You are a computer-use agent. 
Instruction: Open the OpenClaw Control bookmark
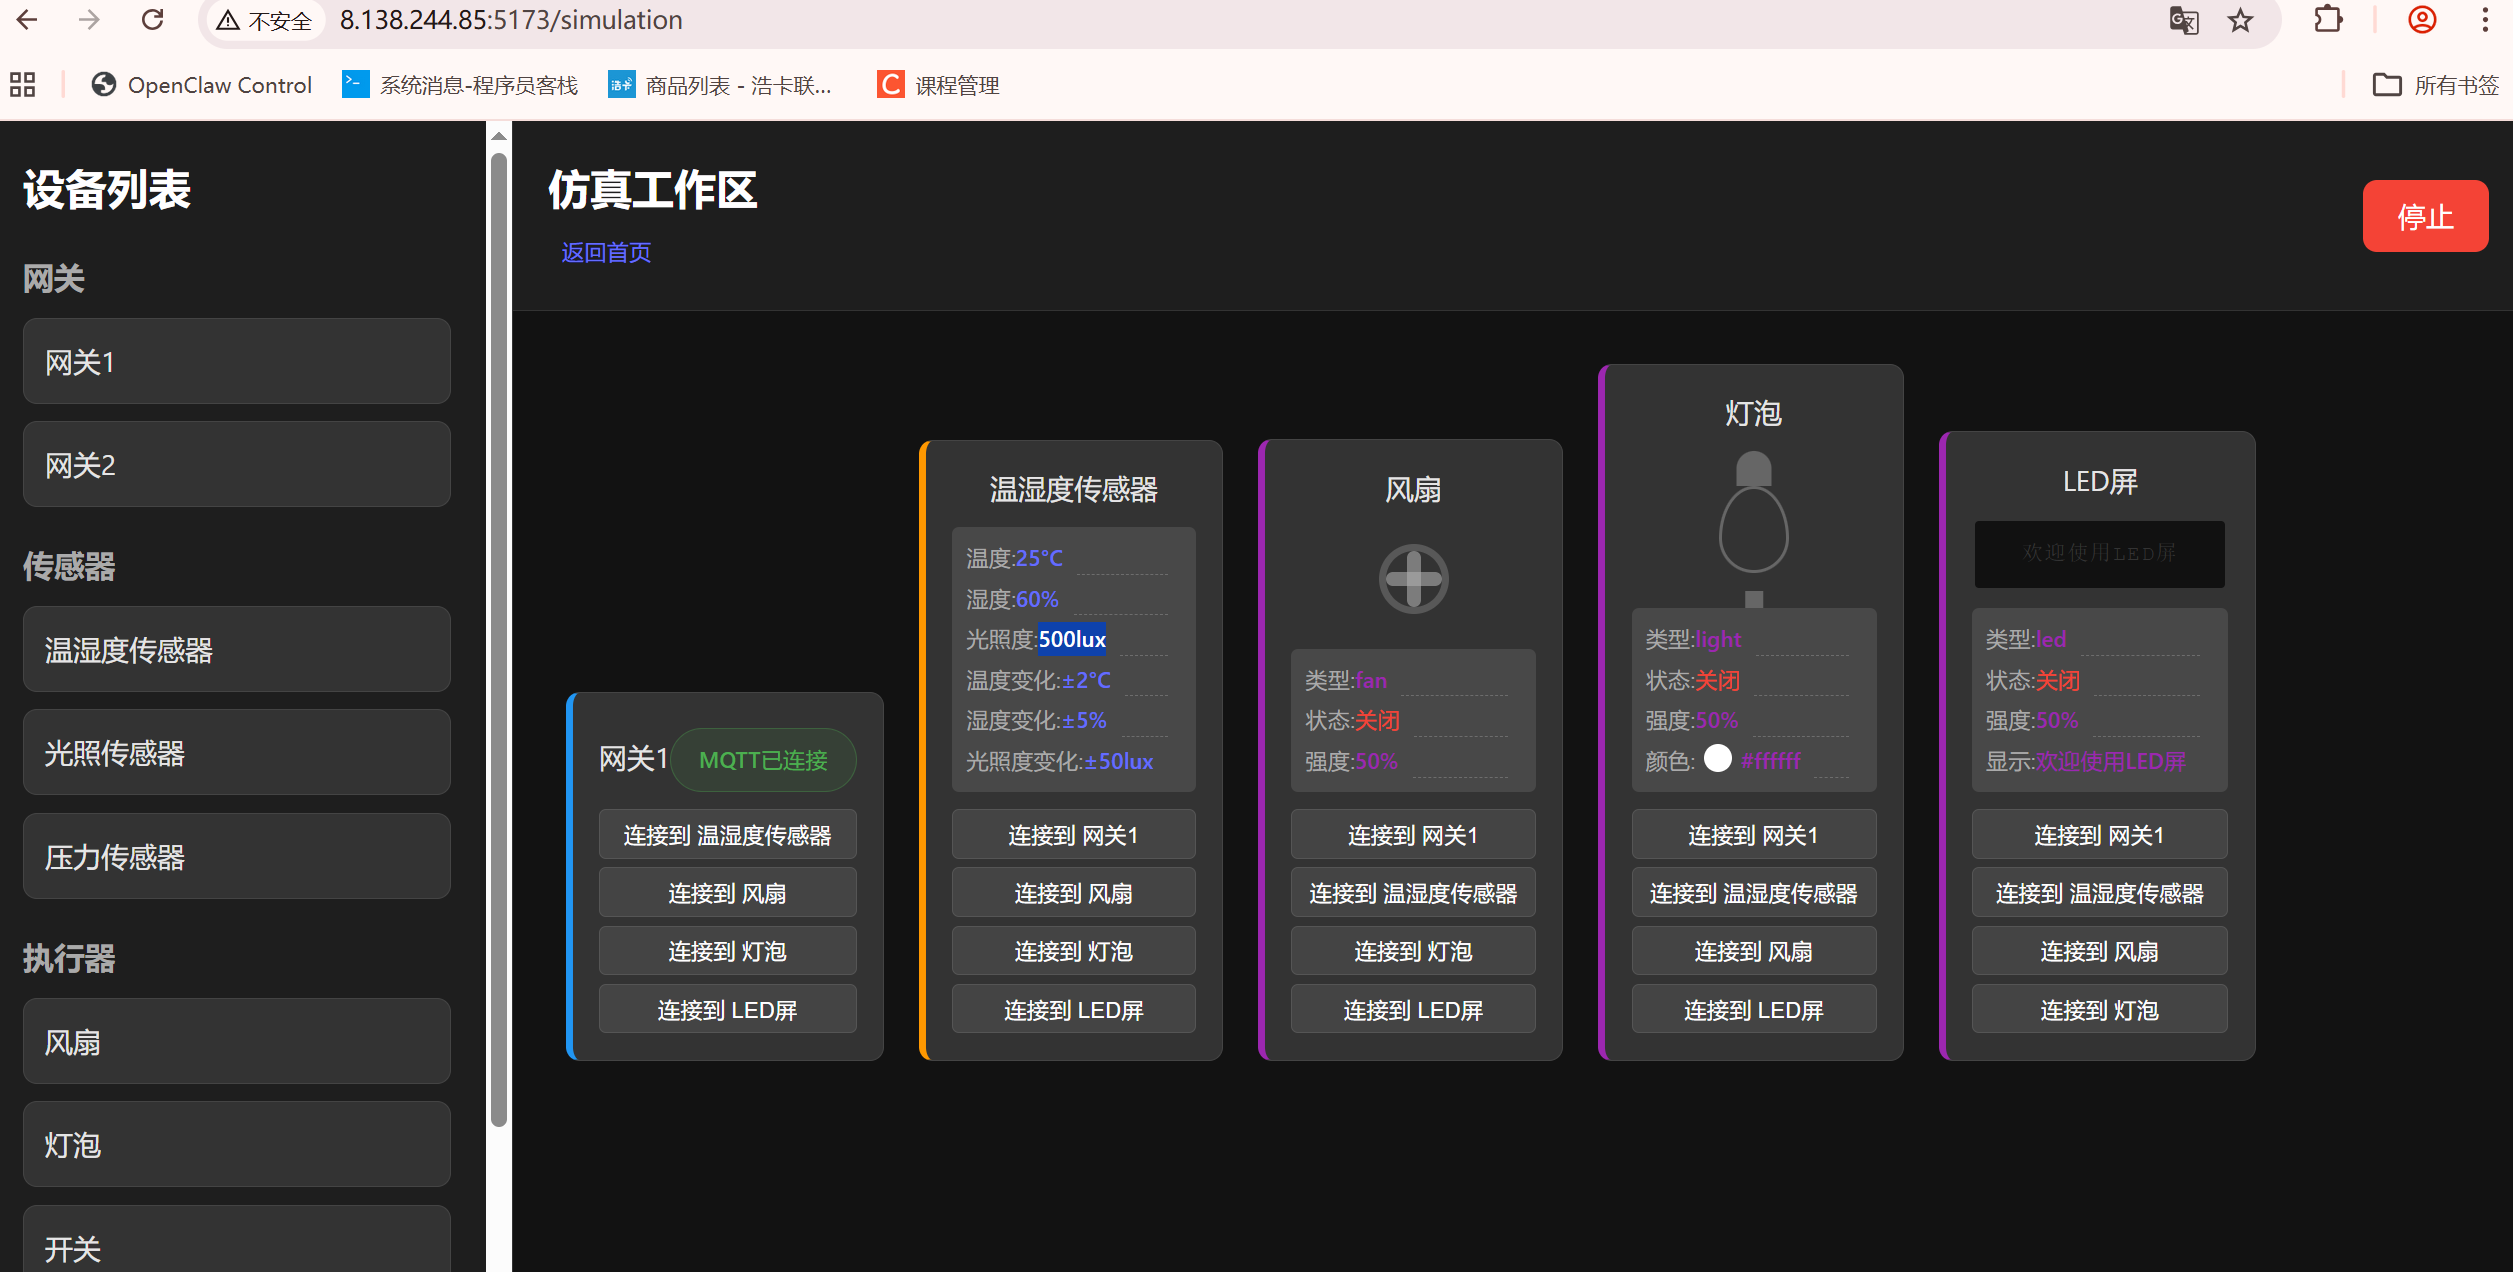click(x=202, y=85)
